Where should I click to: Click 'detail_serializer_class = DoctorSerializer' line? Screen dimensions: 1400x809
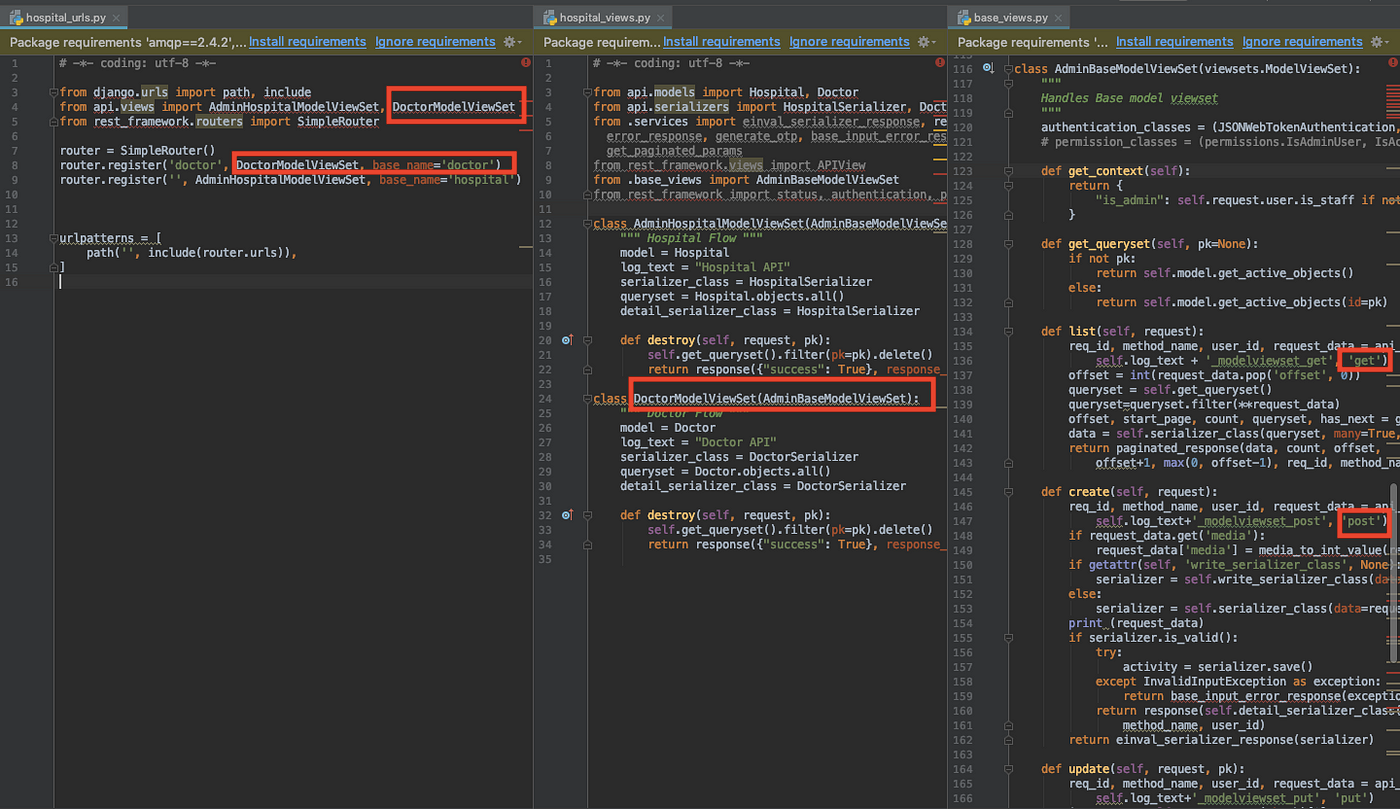click(763, 486)
